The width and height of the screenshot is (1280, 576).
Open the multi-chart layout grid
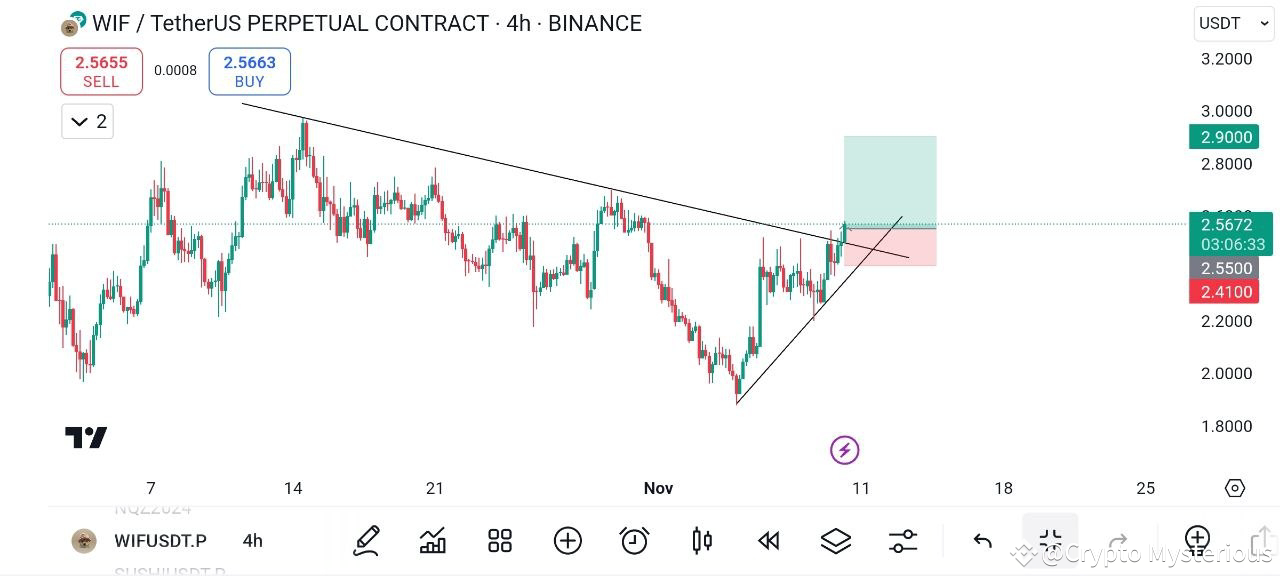[x=499, y=540]
